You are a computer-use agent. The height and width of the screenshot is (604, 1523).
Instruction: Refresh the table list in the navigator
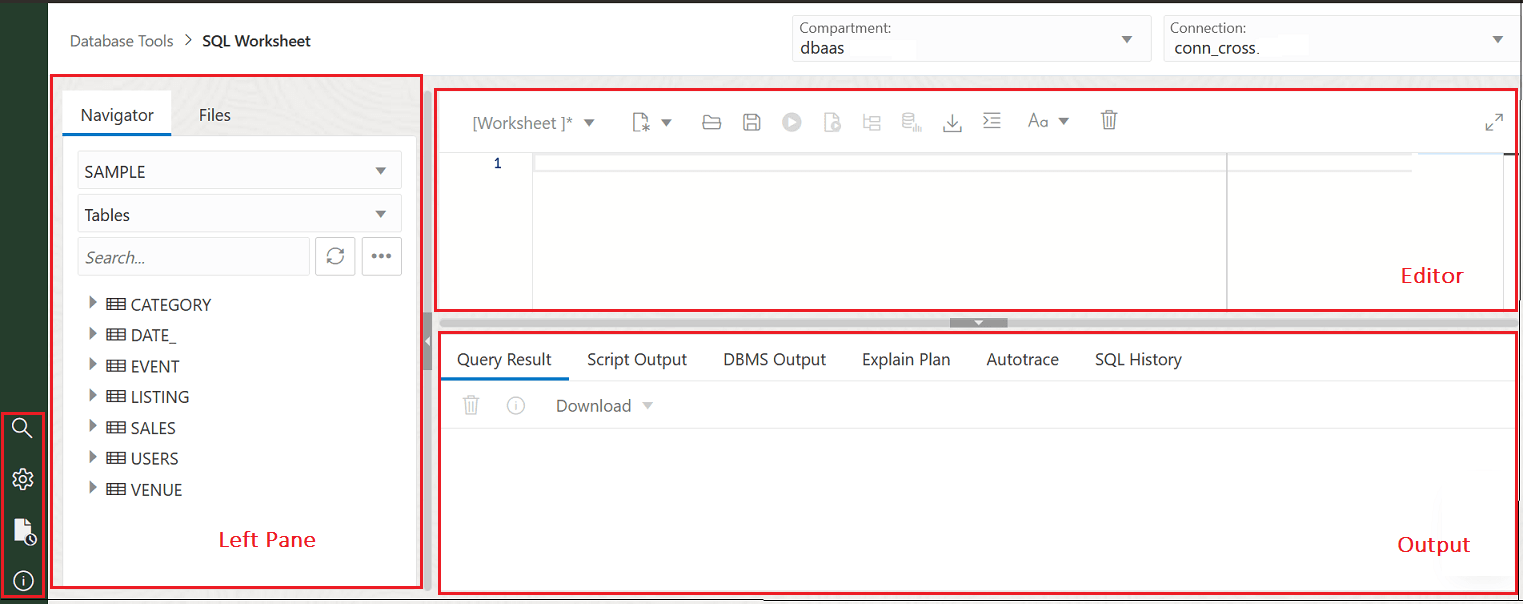[x=335, y=256]
